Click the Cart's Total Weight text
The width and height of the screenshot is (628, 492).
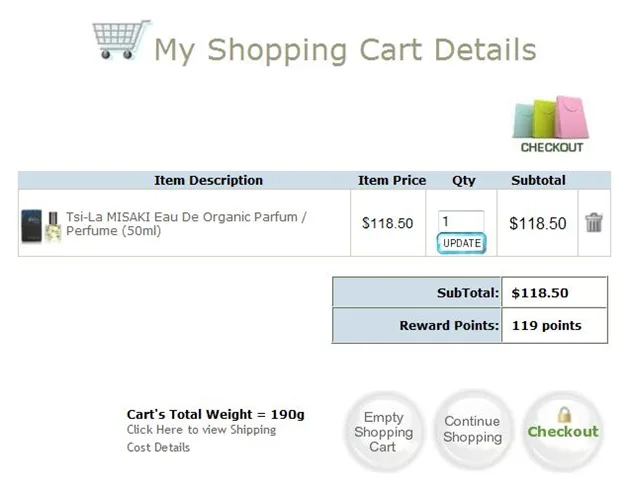pyautogui.click(x=215, y=414)
